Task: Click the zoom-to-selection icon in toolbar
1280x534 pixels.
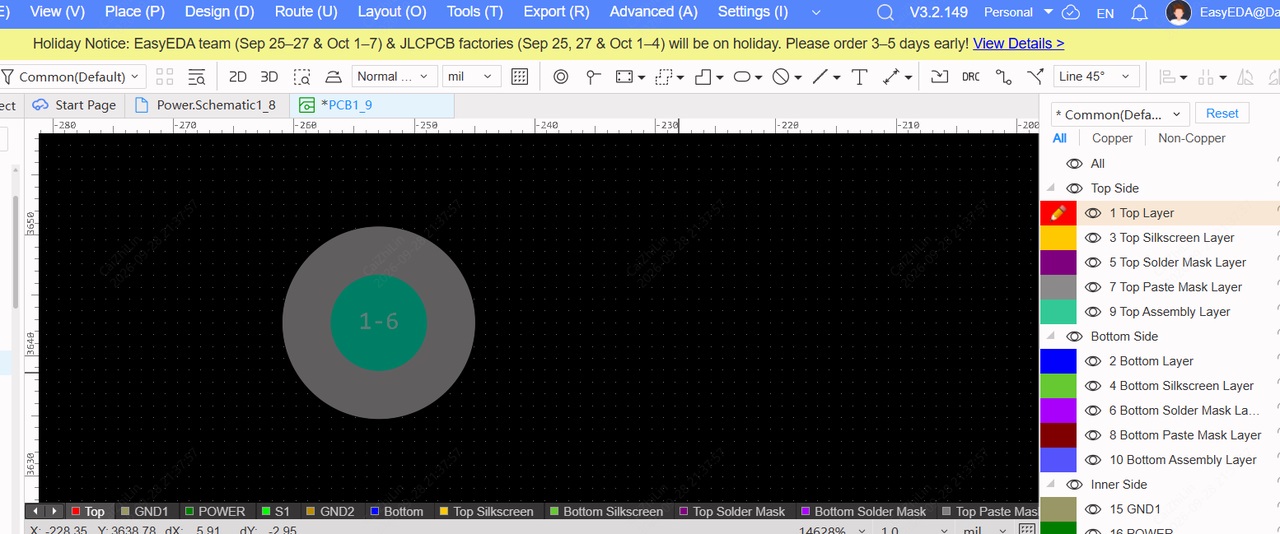Action: (x=302, y=77)
